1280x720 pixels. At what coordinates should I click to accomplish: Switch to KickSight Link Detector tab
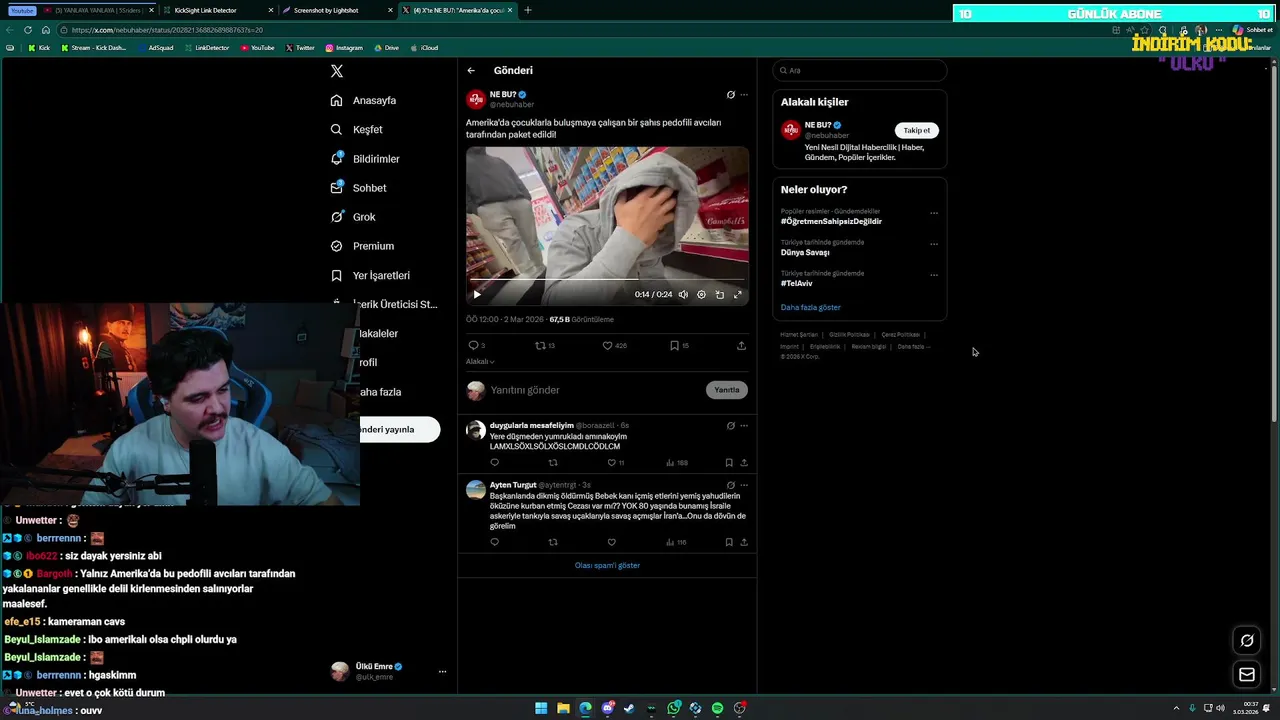(x=219, y=10)
